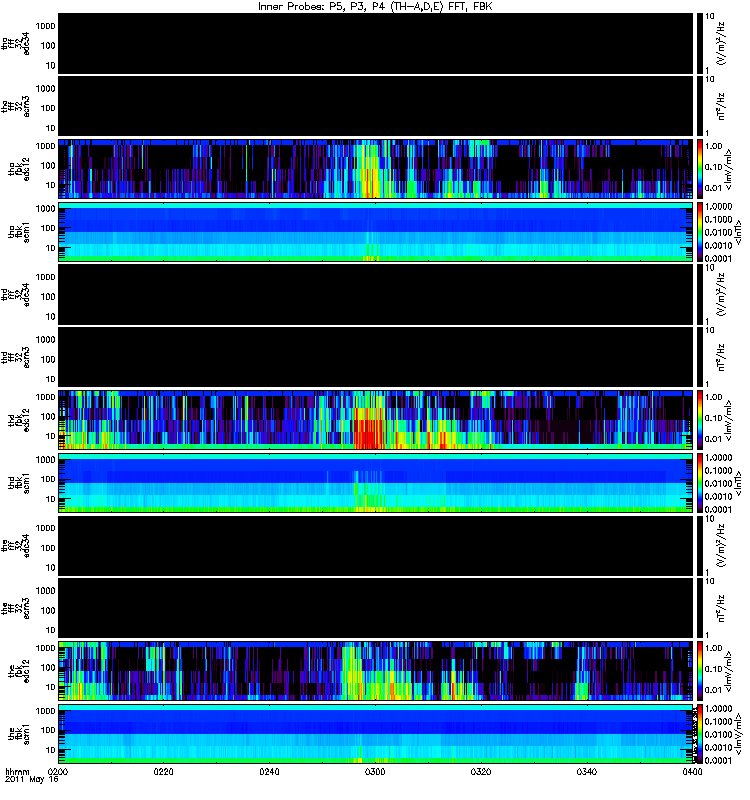Click the "tha fbk scm1" y-axis label
Image resolution: width=750 pixels, height=800 pixels.
pyautogui.click(x=19, y=231)
